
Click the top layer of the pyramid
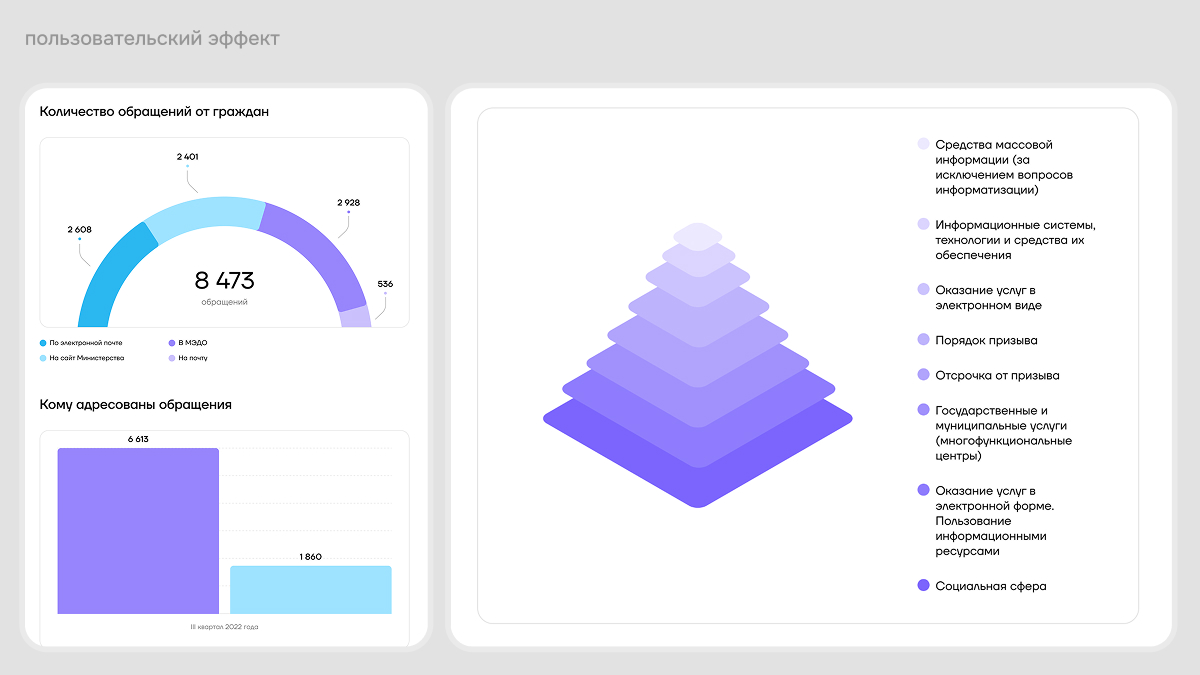pyautogui.click(x=698, y=236)
